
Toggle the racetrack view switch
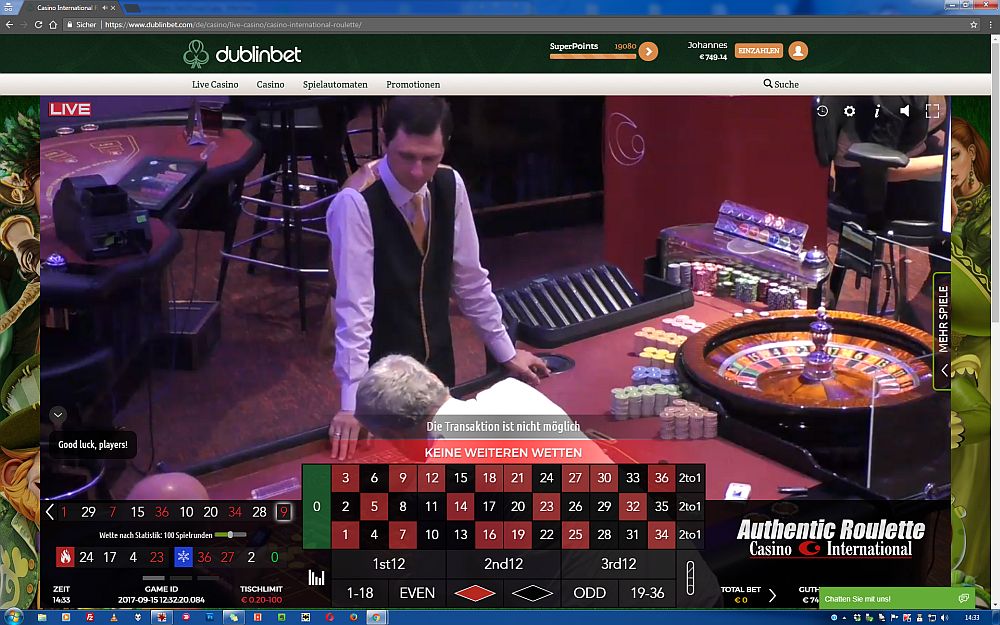(x=688, y=578)
